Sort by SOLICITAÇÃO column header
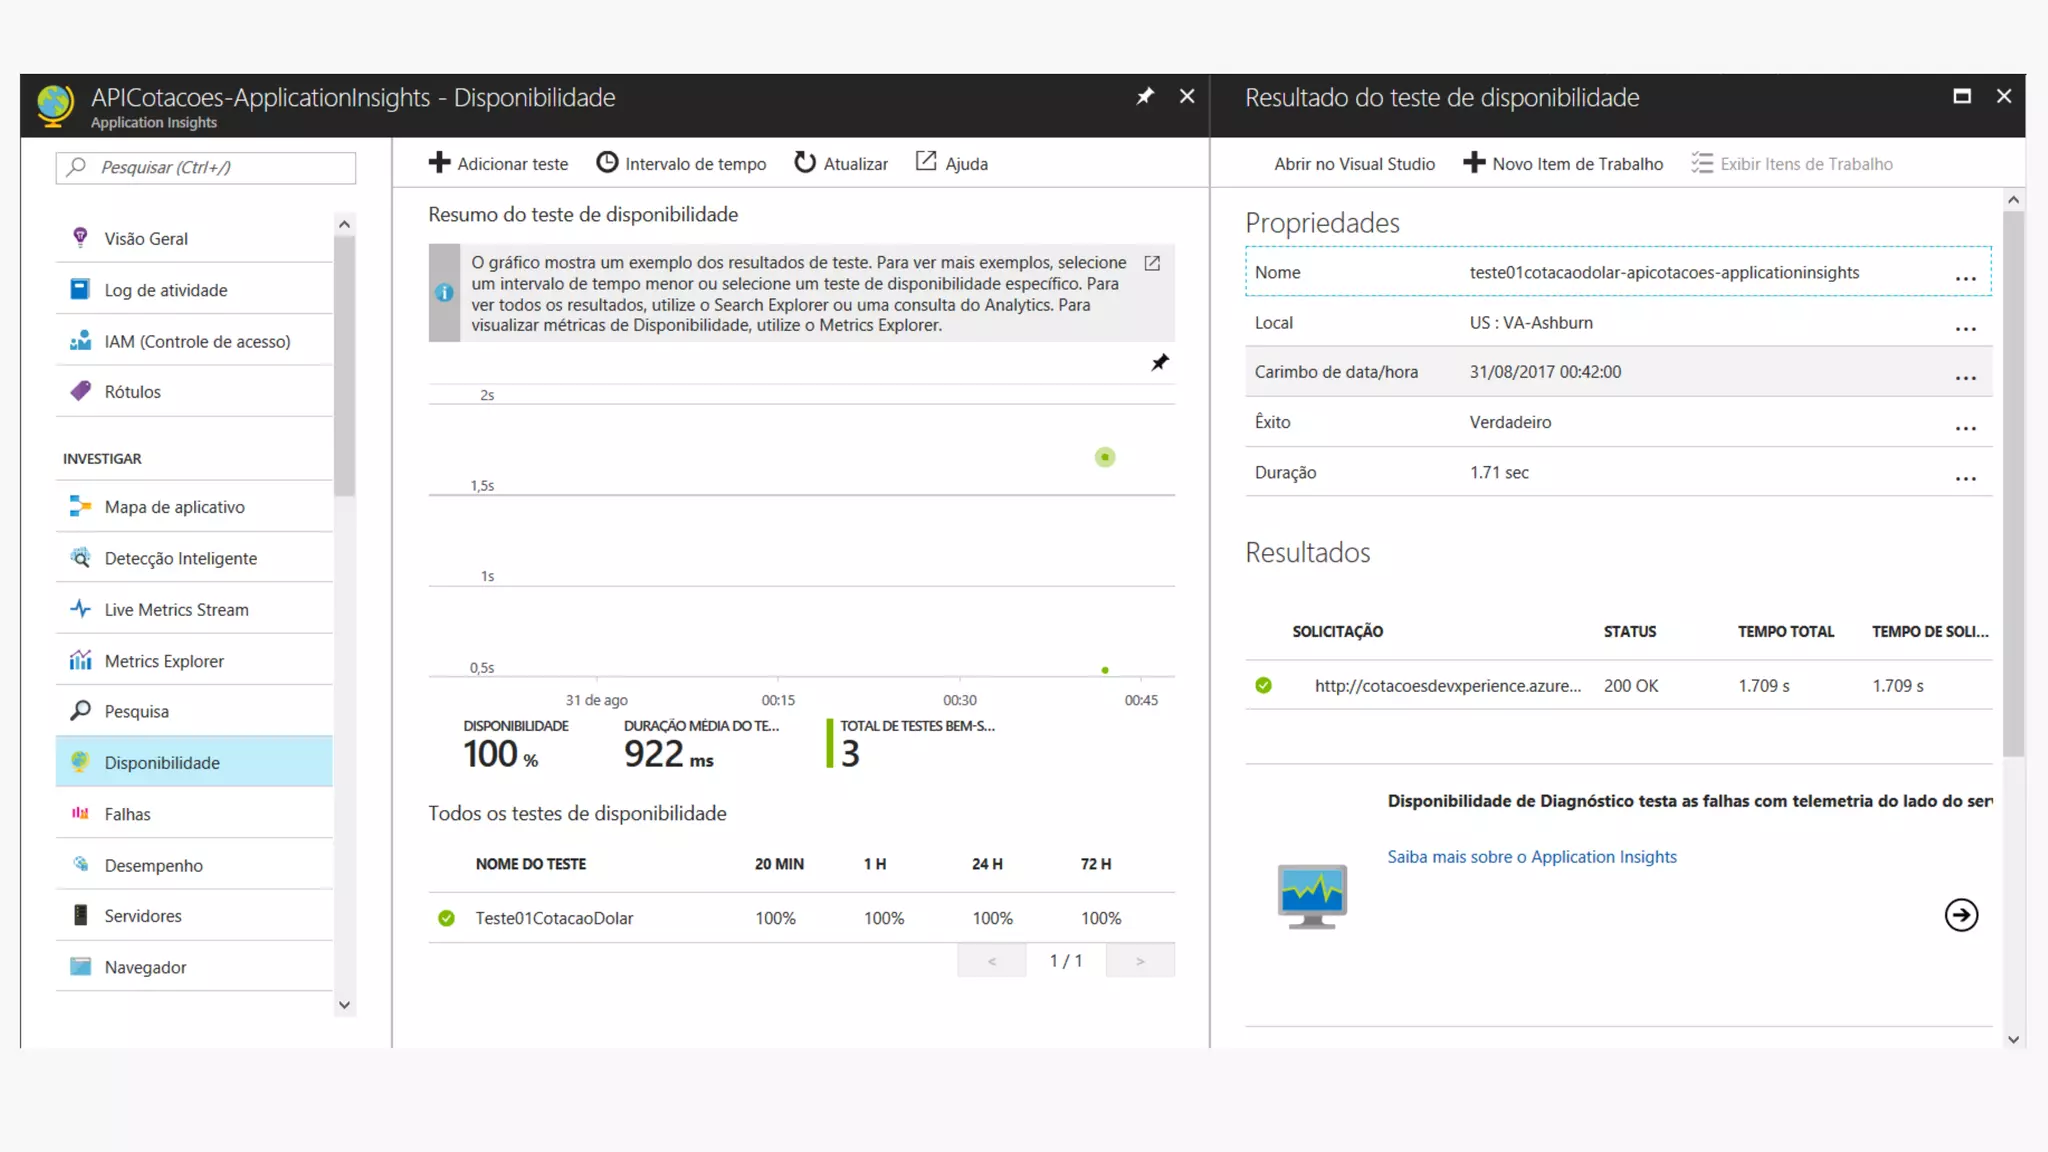Screen dimensions: 2048x1152 [x=1337, y=631]
